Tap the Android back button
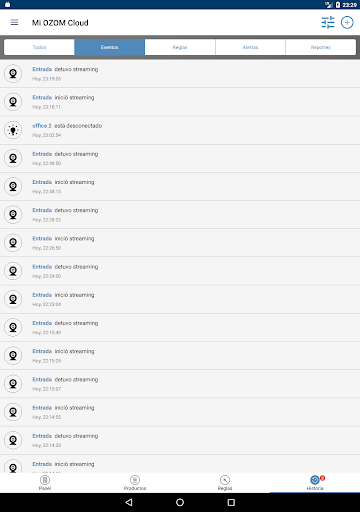Screen dimensions: 360x512 tap(129, 502)
